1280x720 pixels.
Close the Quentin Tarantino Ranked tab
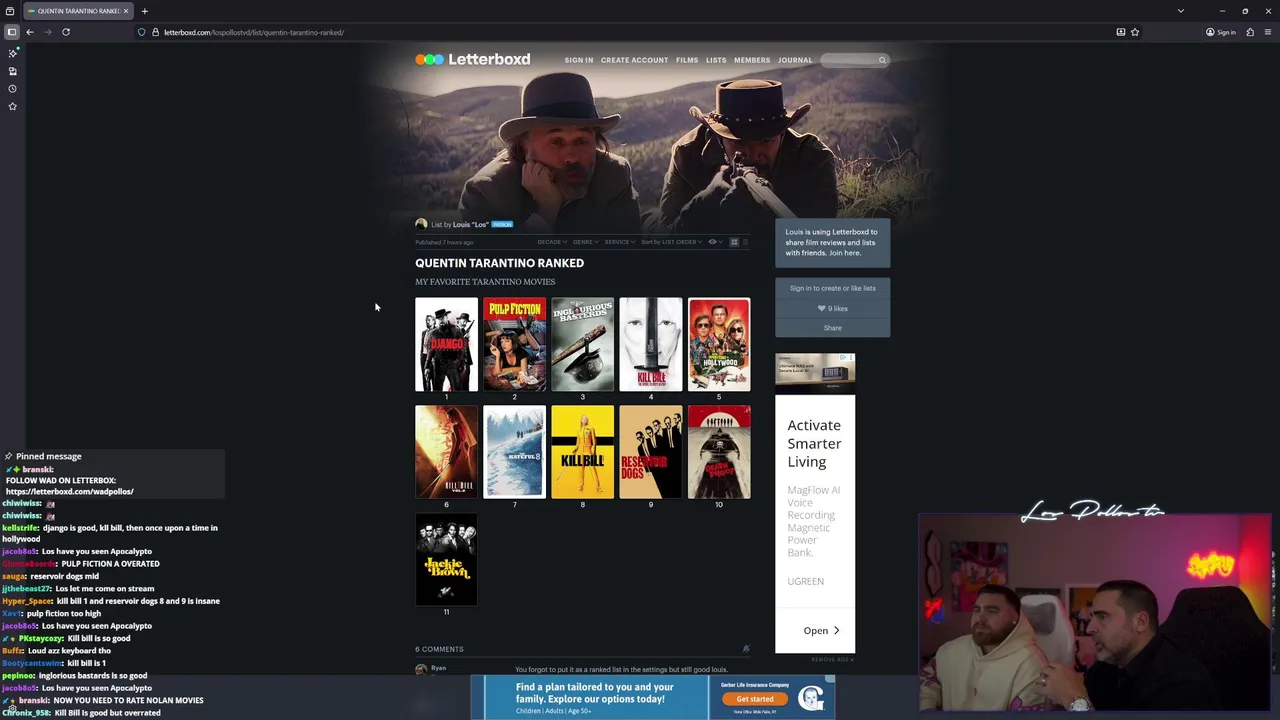coord(126,11)
